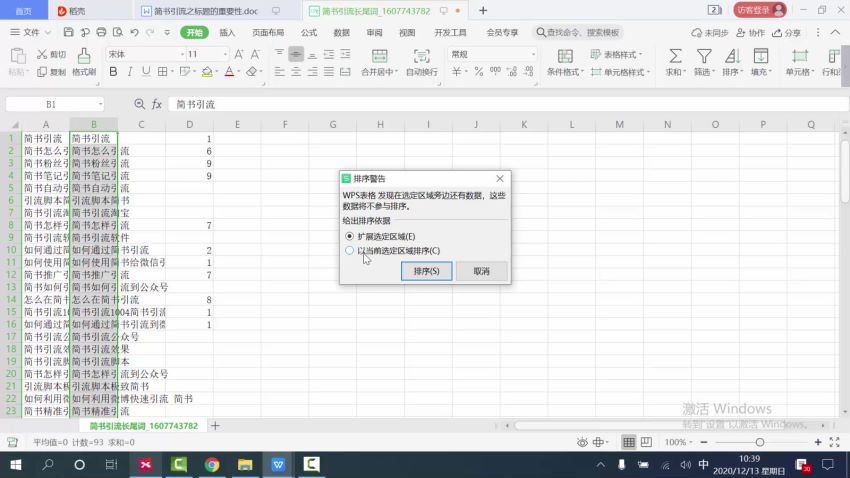Open the number format 常规 dropdown

tap(533, 54)
